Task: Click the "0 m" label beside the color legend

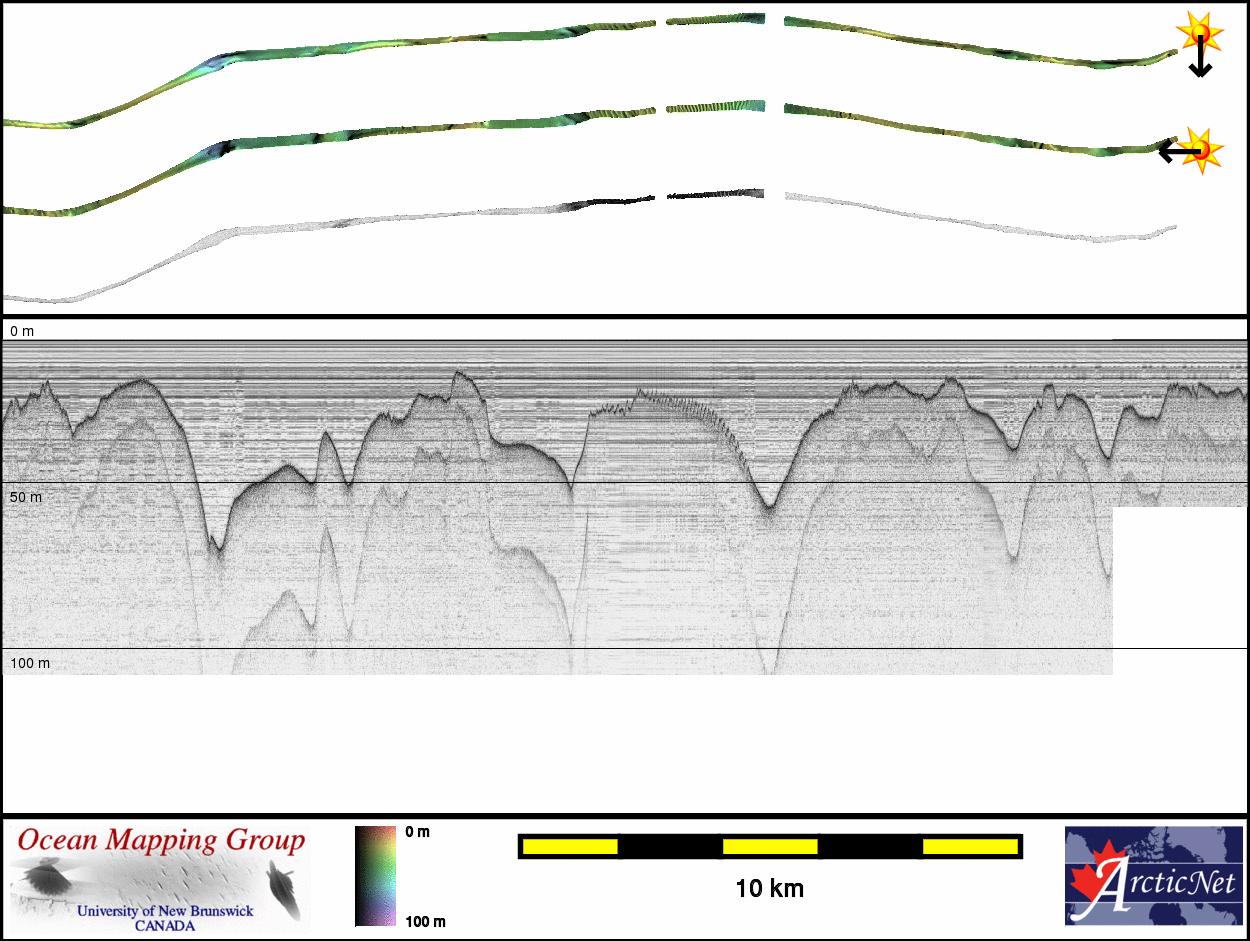Action: 418,832
